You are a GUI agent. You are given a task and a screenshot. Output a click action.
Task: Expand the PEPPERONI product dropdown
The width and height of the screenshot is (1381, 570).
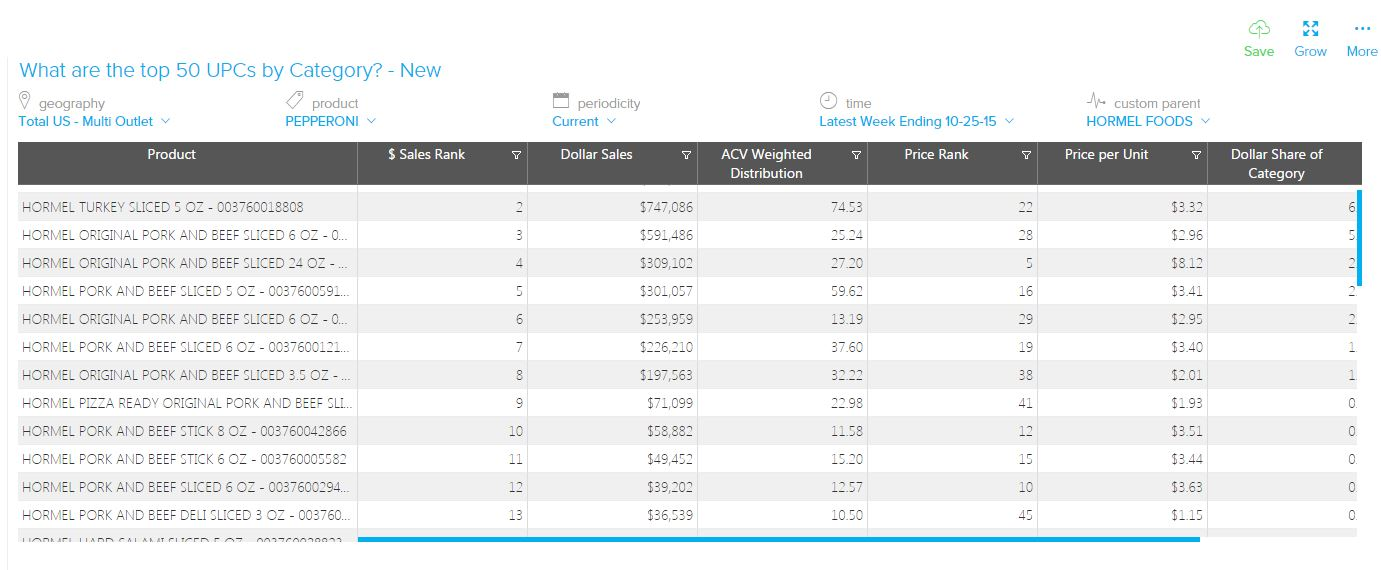(330, 121)
